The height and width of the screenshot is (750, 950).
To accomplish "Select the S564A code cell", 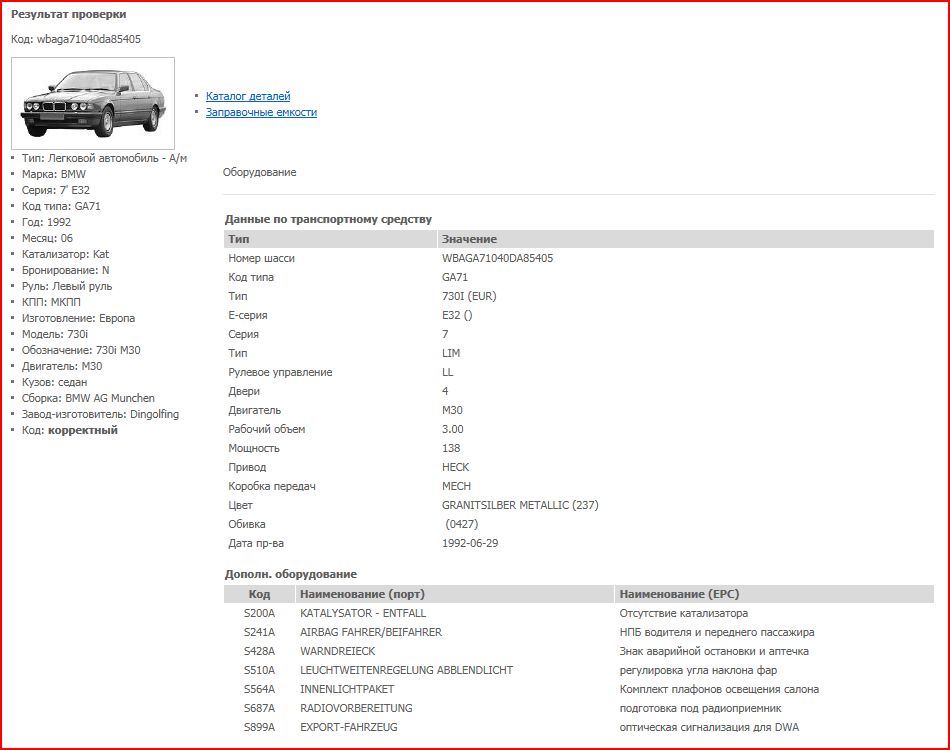I will [259, 689].
